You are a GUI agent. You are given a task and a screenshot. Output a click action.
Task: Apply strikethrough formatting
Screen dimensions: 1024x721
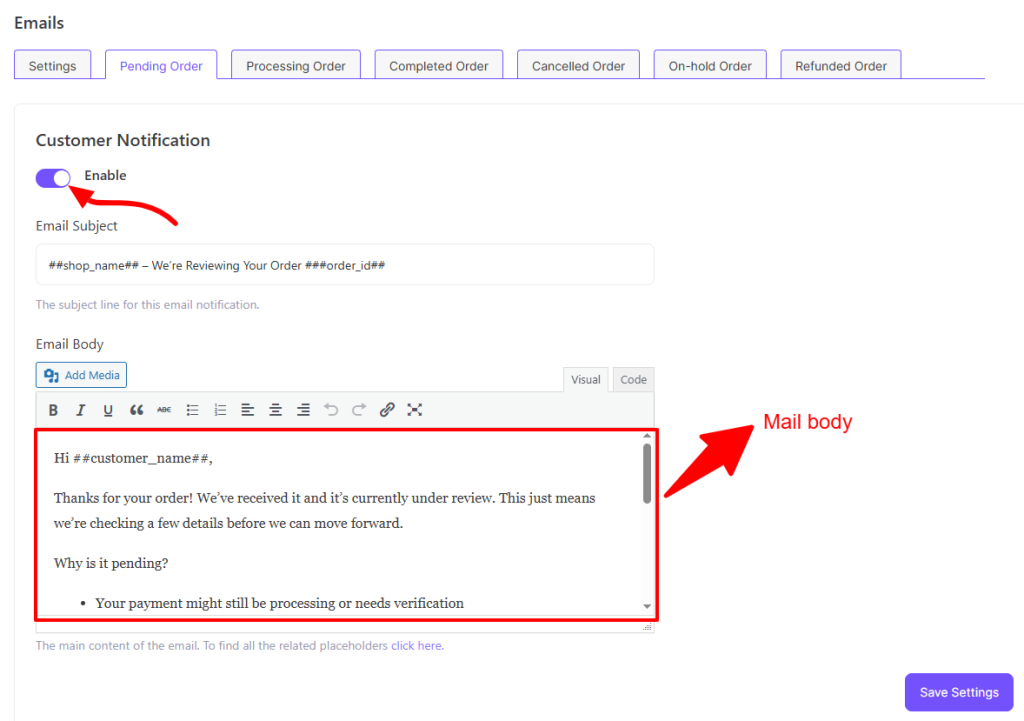163,409
